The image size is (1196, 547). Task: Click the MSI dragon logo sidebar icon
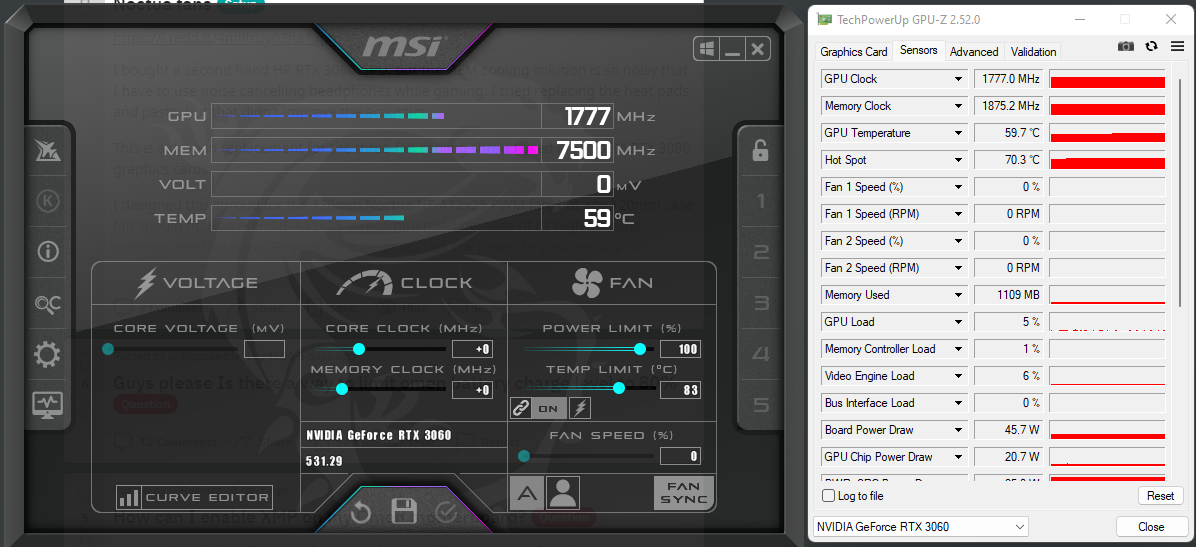click(x=47, y=151)
